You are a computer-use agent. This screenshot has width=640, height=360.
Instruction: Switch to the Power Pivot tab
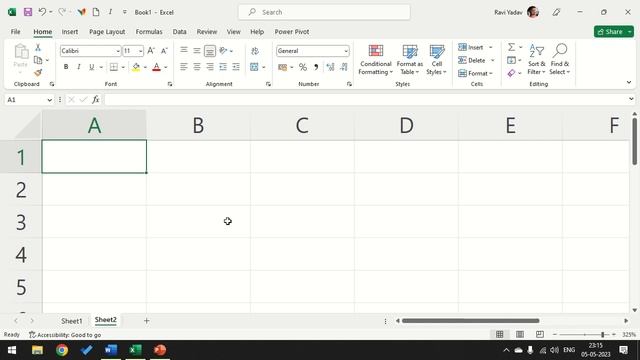coord(291,31)
